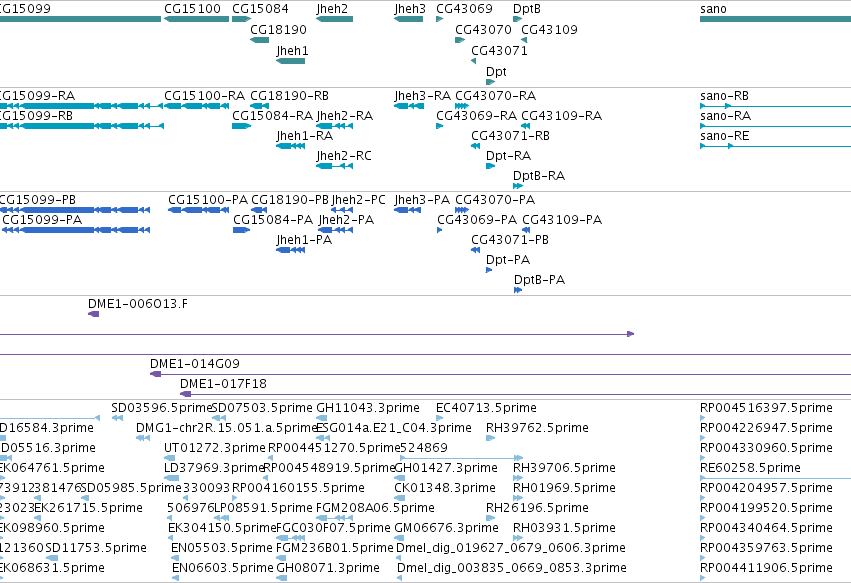The image size is (851, 583).
Task: Open protein Jheh1-PA
Action: click(290, 250)
